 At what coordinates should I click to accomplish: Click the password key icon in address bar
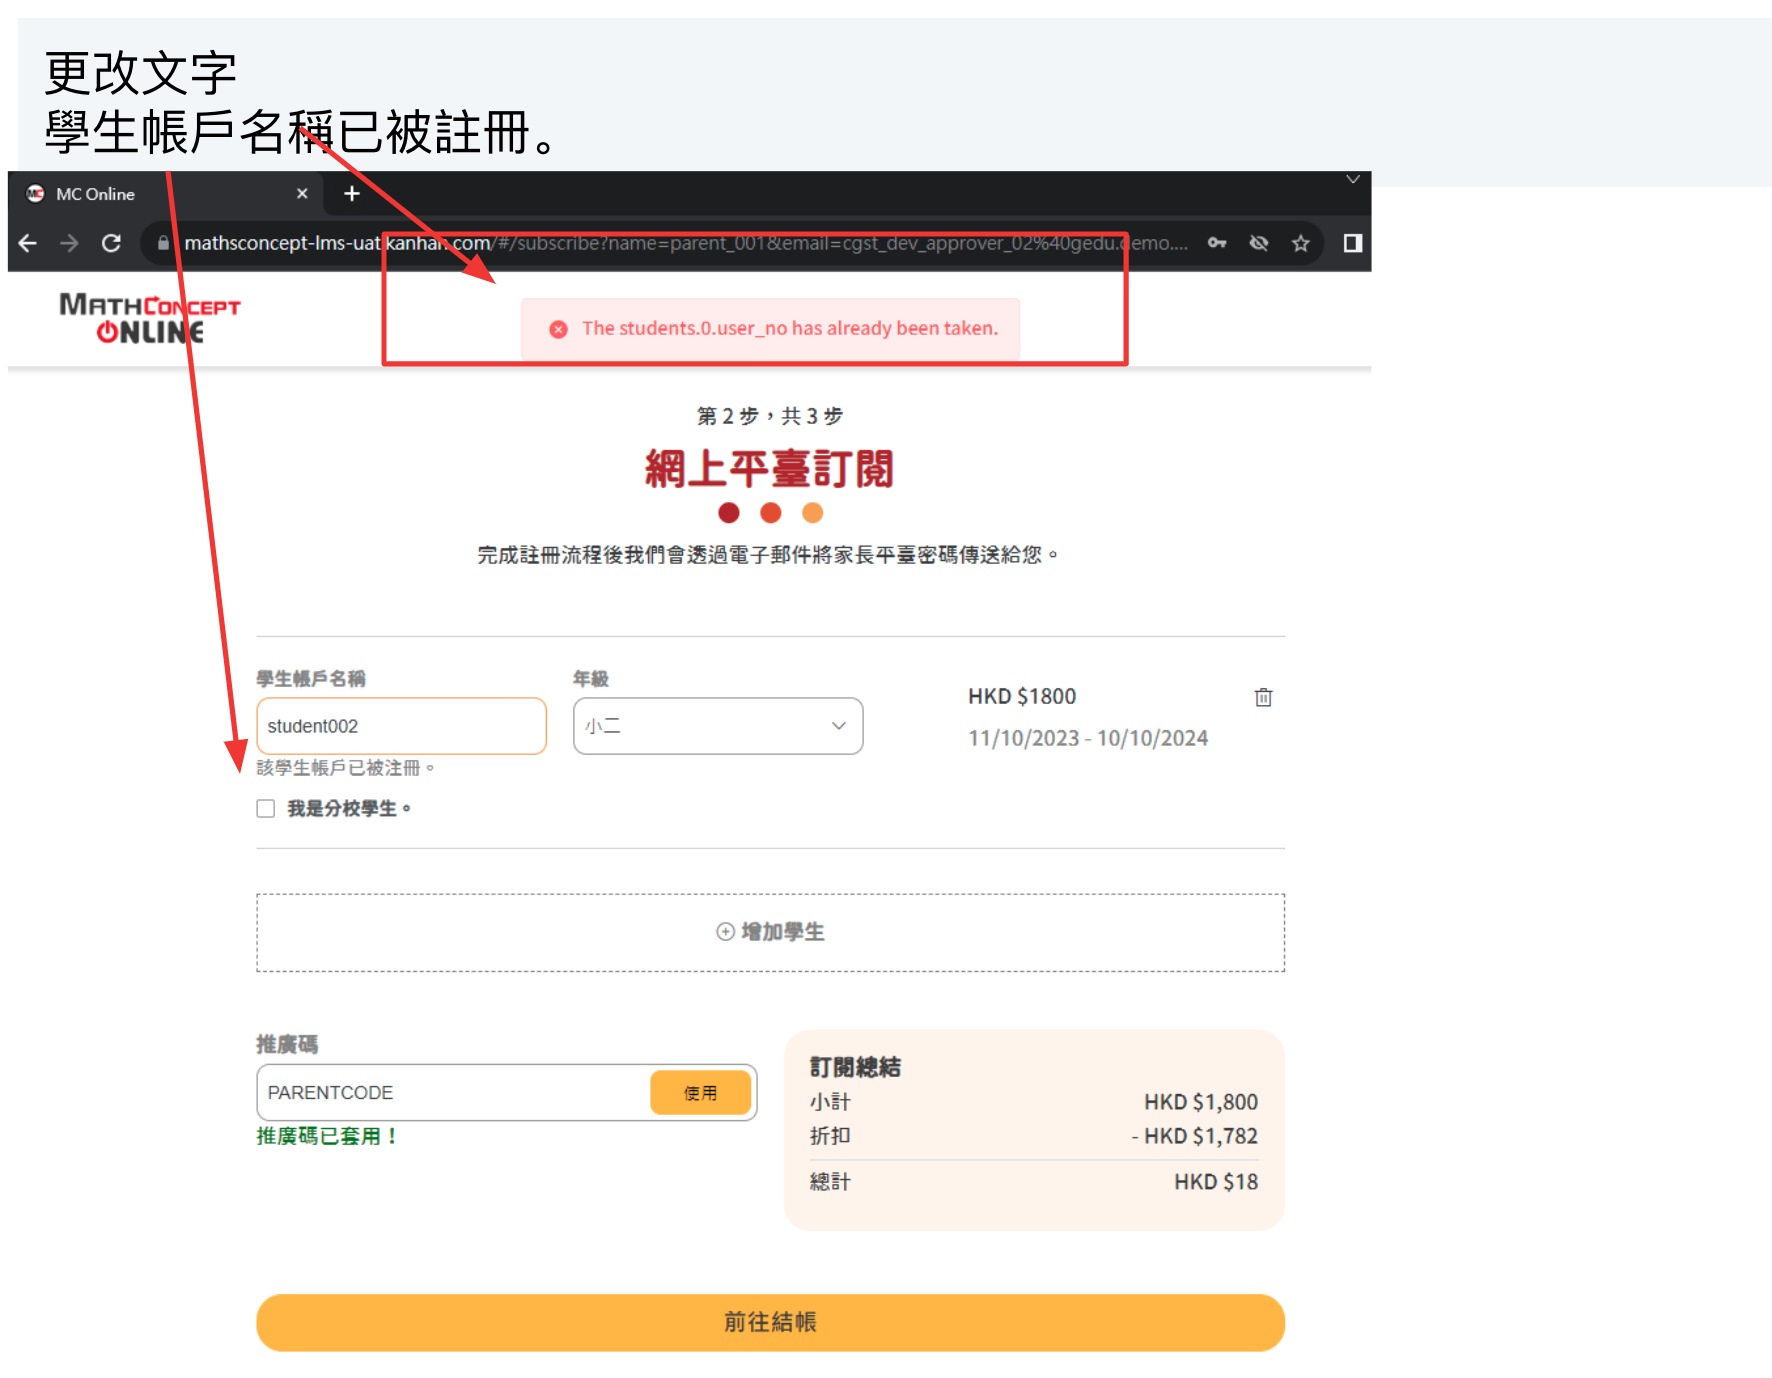click(1216, 243)
